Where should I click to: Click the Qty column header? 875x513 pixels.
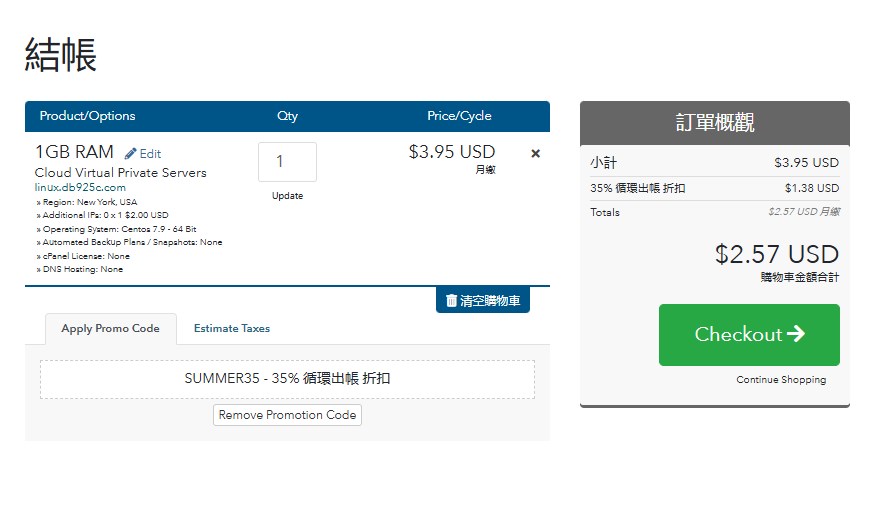click(x=287, y=116)
